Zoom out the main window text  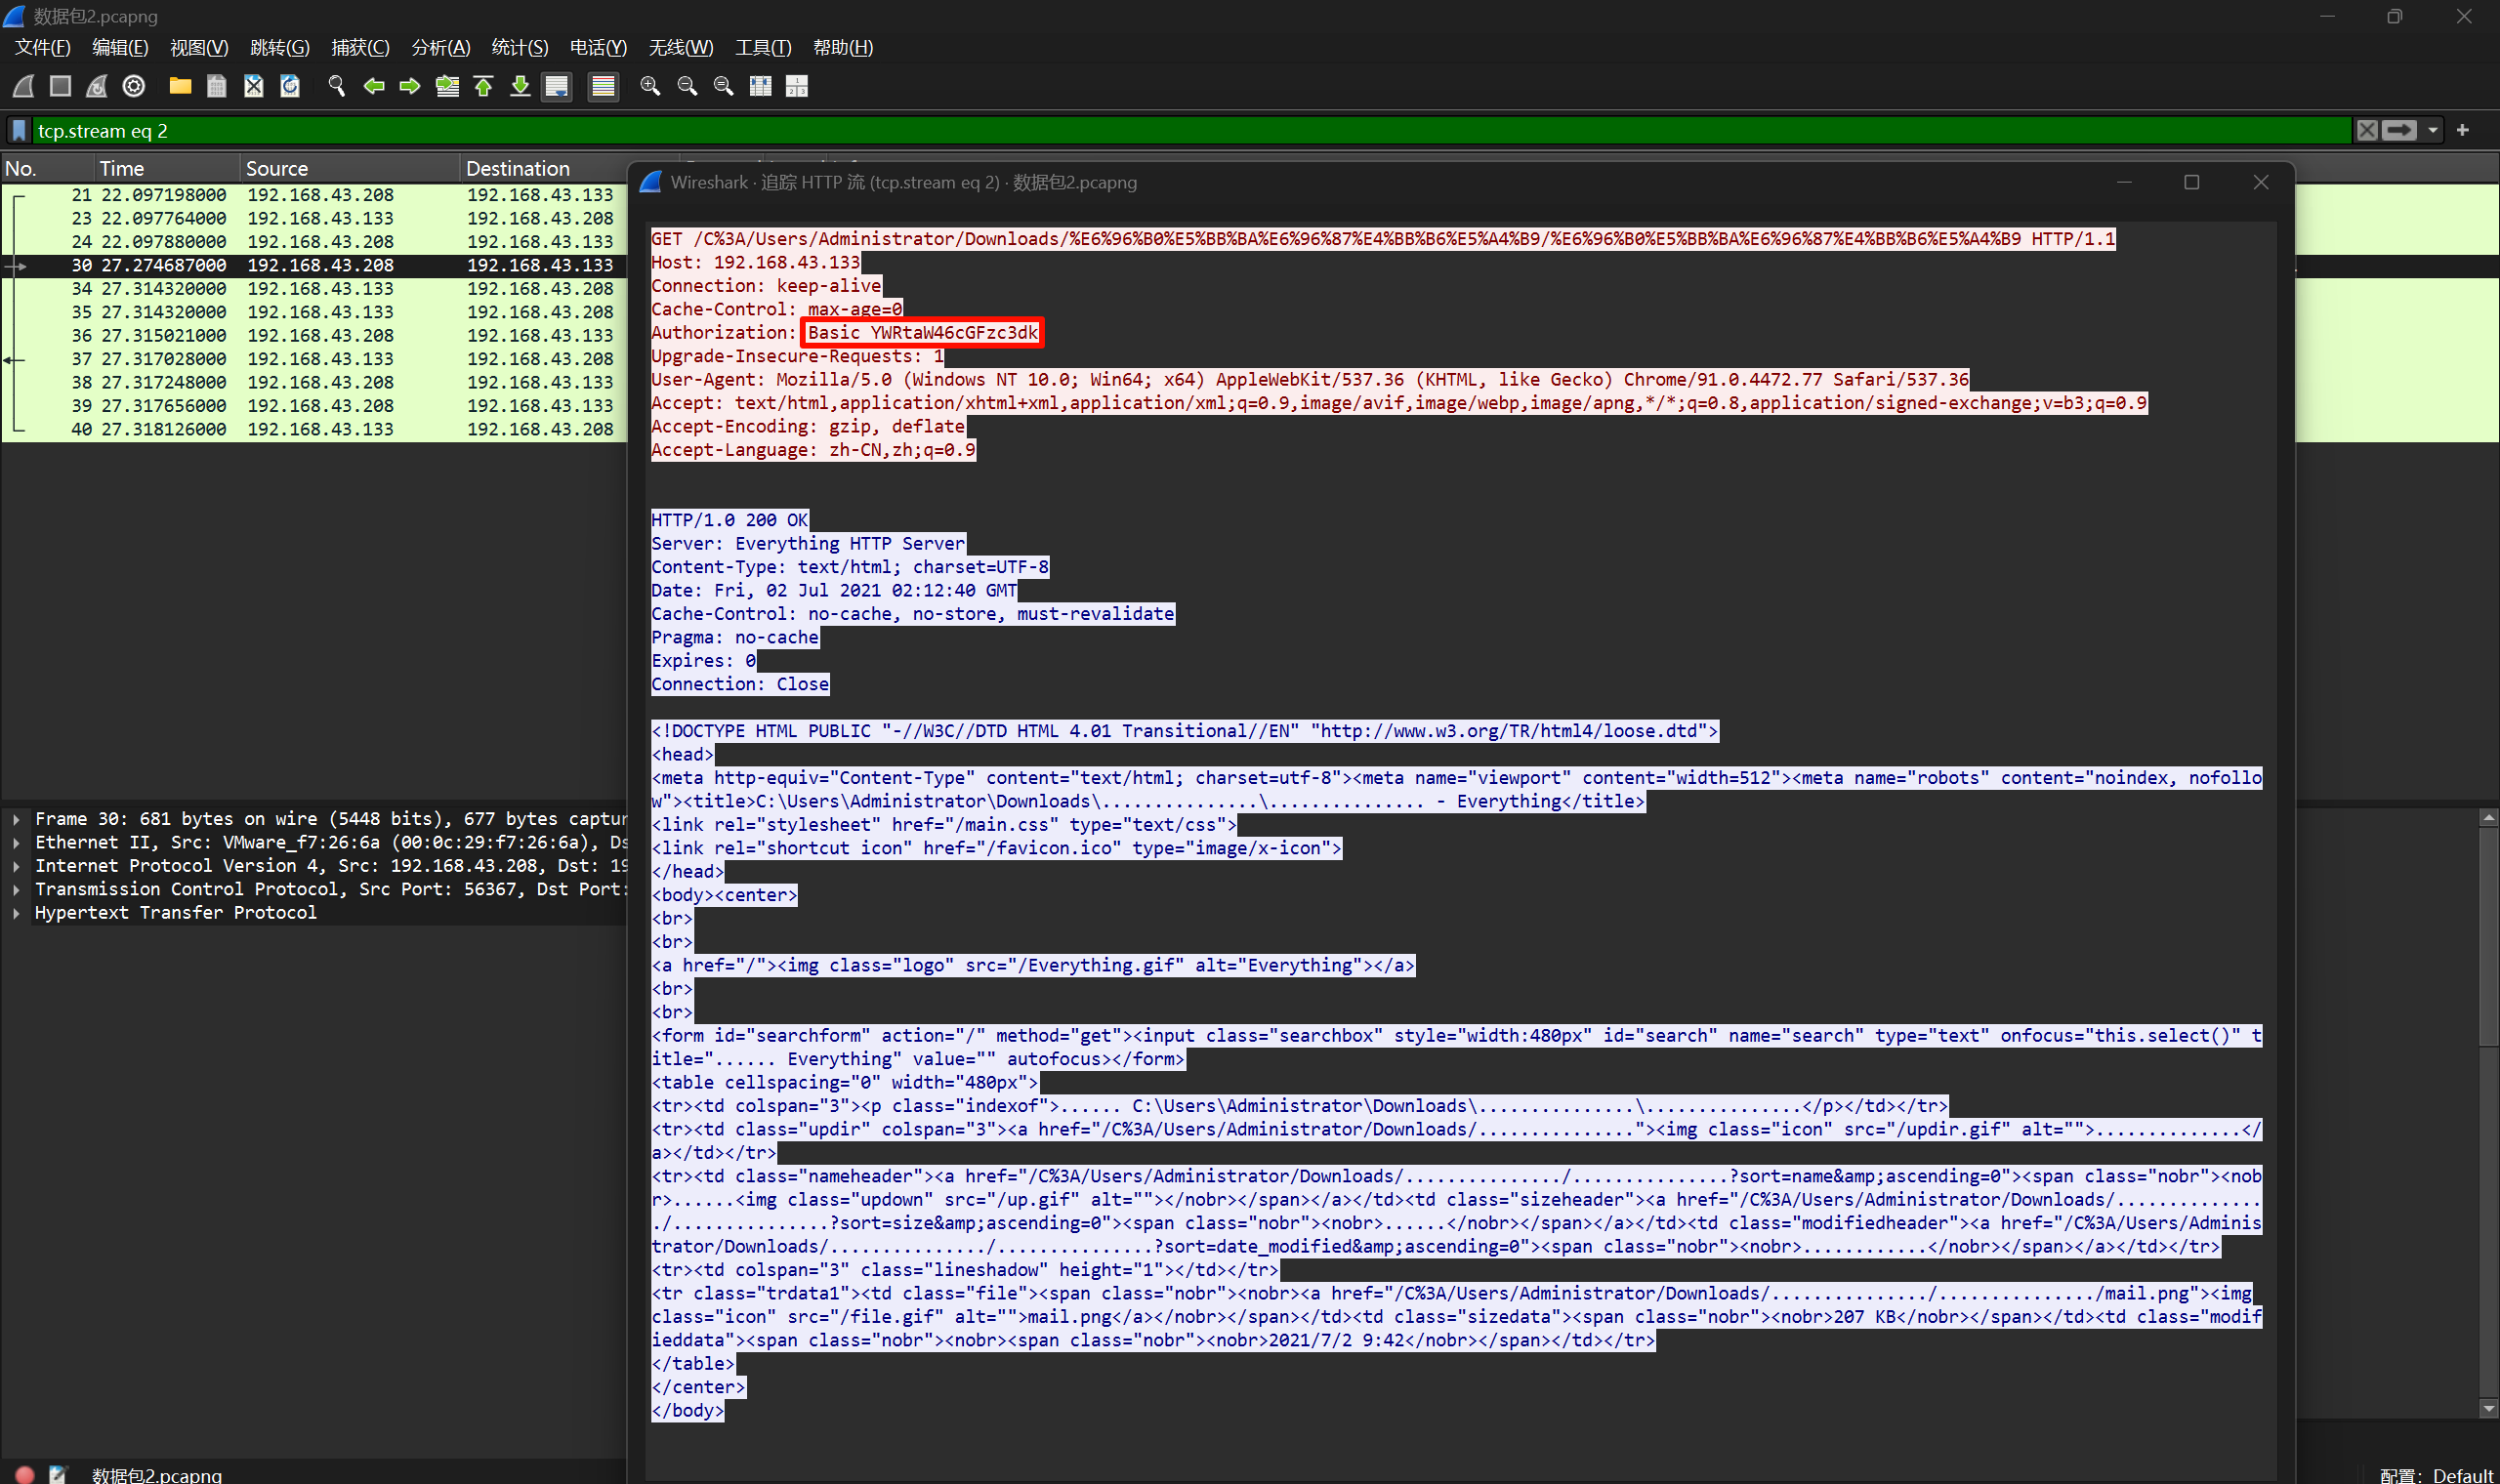[687, 86]
